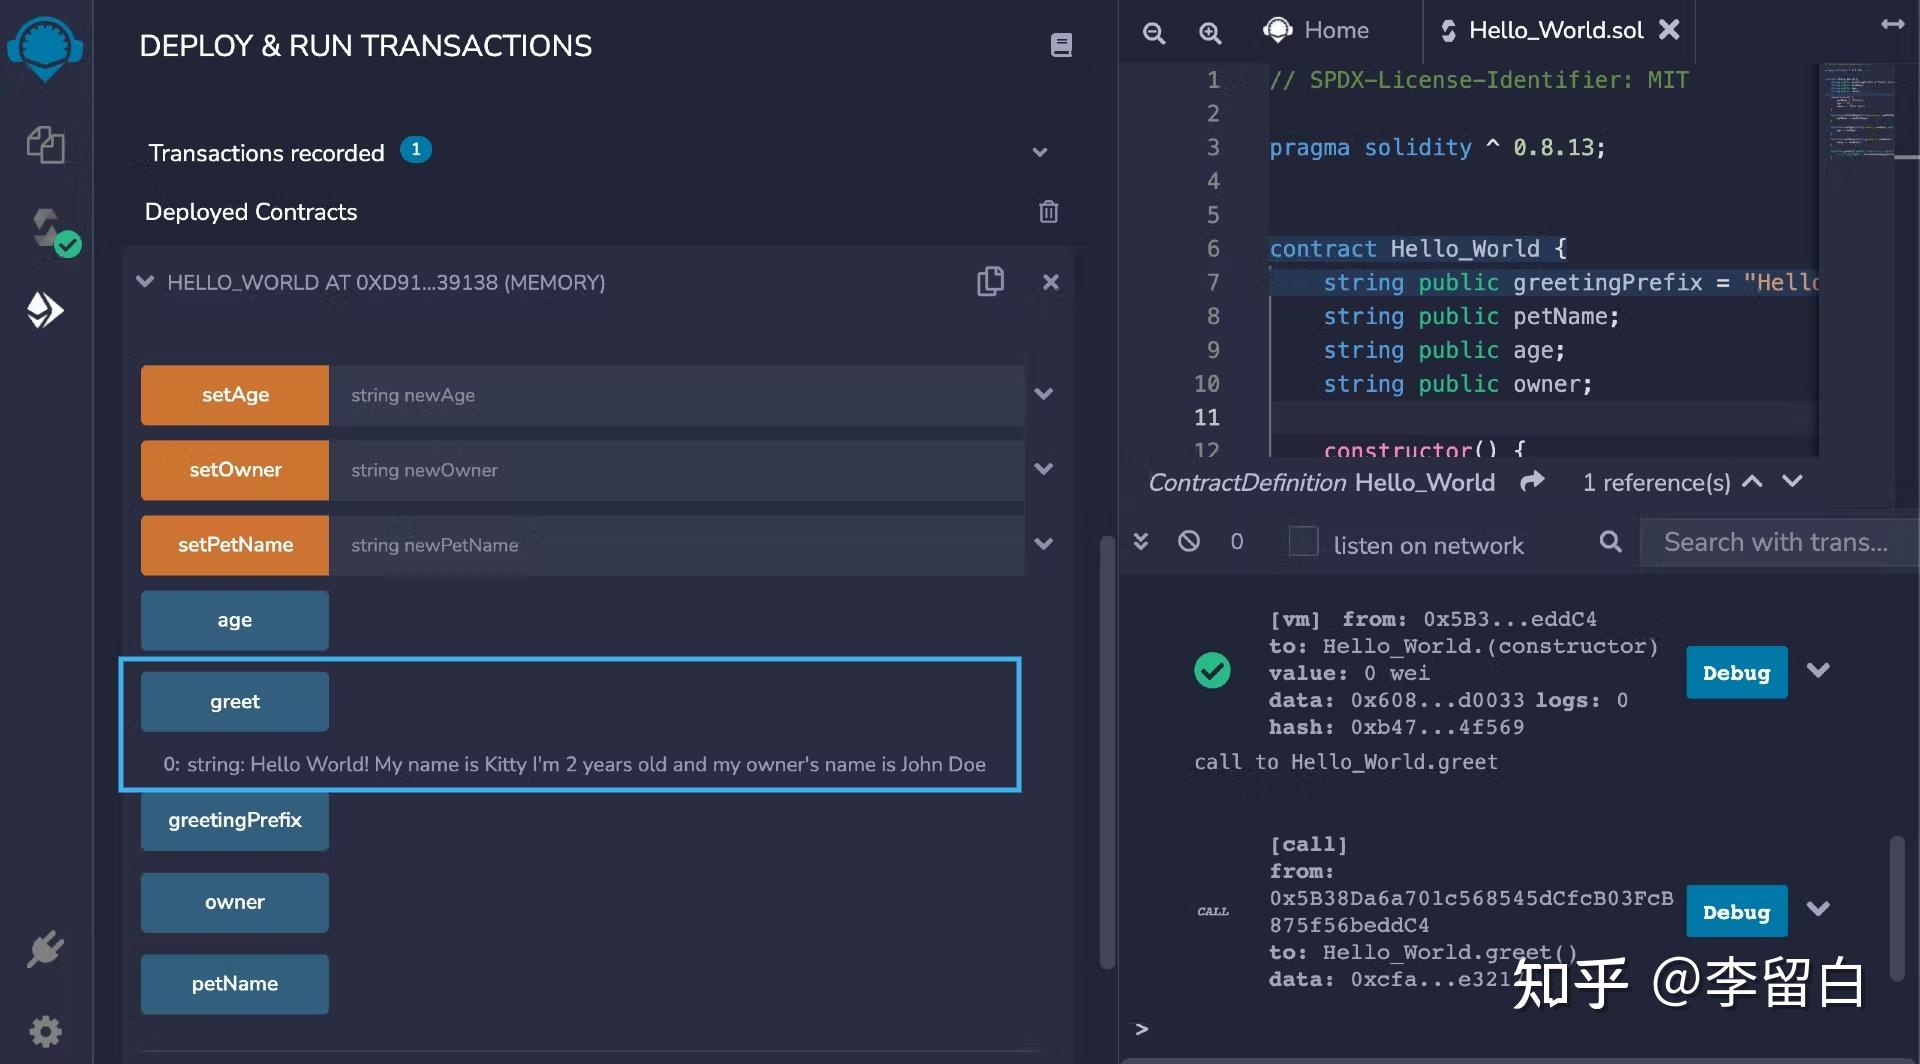This screenshot has width=1920, height=1064.
Task: Switch to the Home tab
Action: click(x=1317, y=31)
